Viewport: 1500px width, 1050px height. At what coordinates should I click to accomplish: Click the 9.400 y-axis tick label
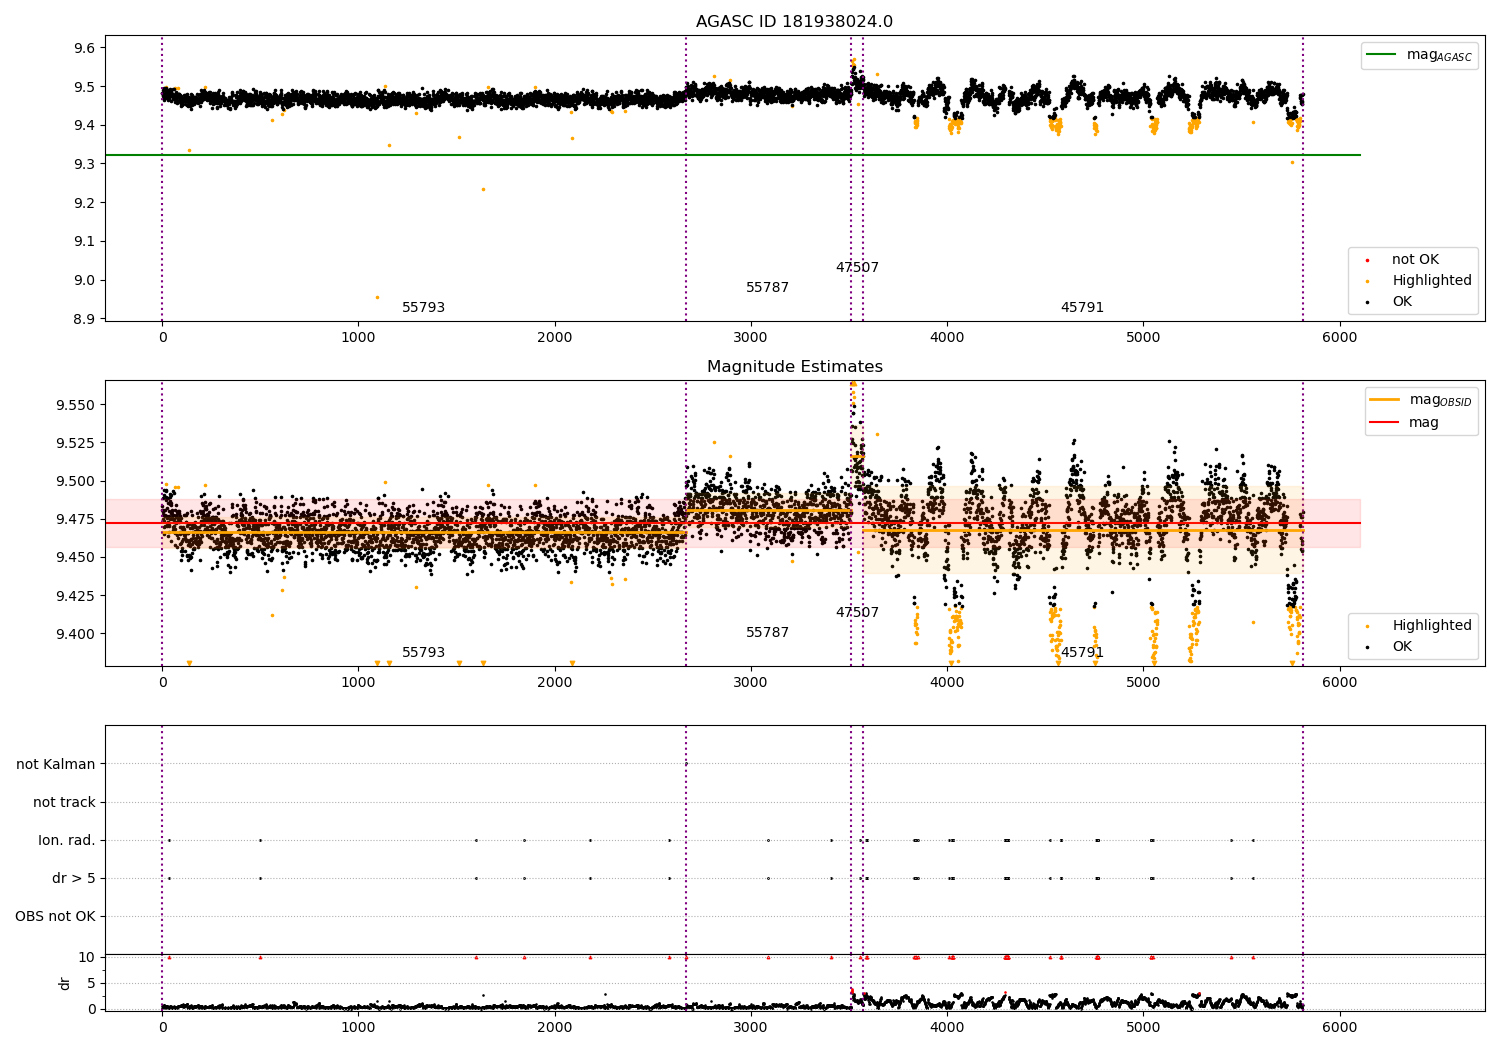(x=76, y=635)
